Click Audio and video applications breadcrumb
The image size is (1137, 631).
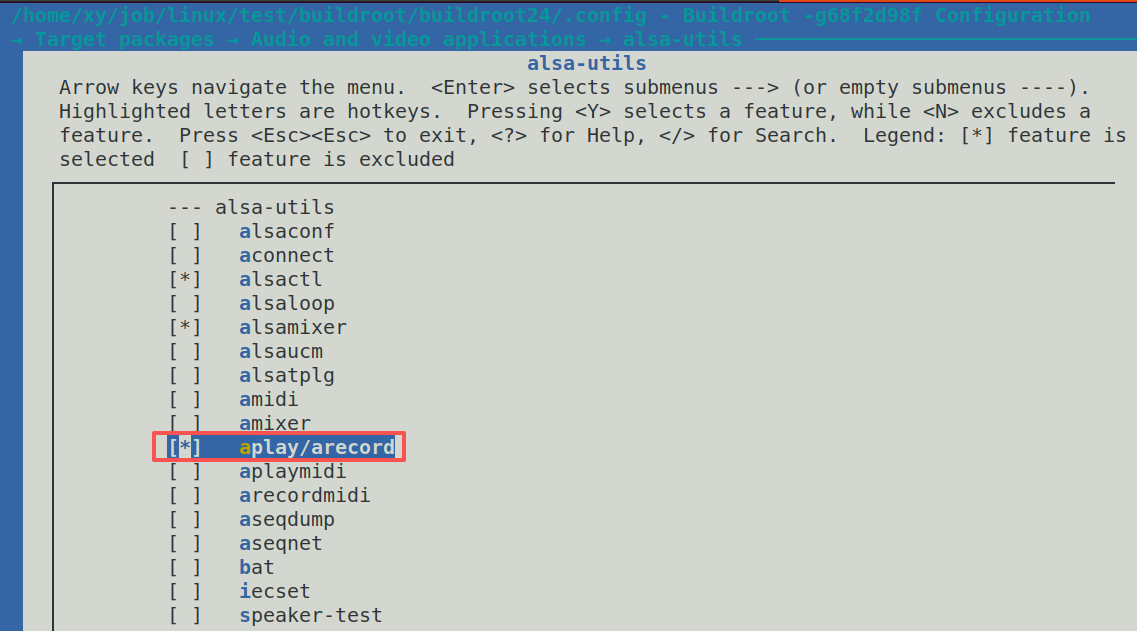point(418,39)
